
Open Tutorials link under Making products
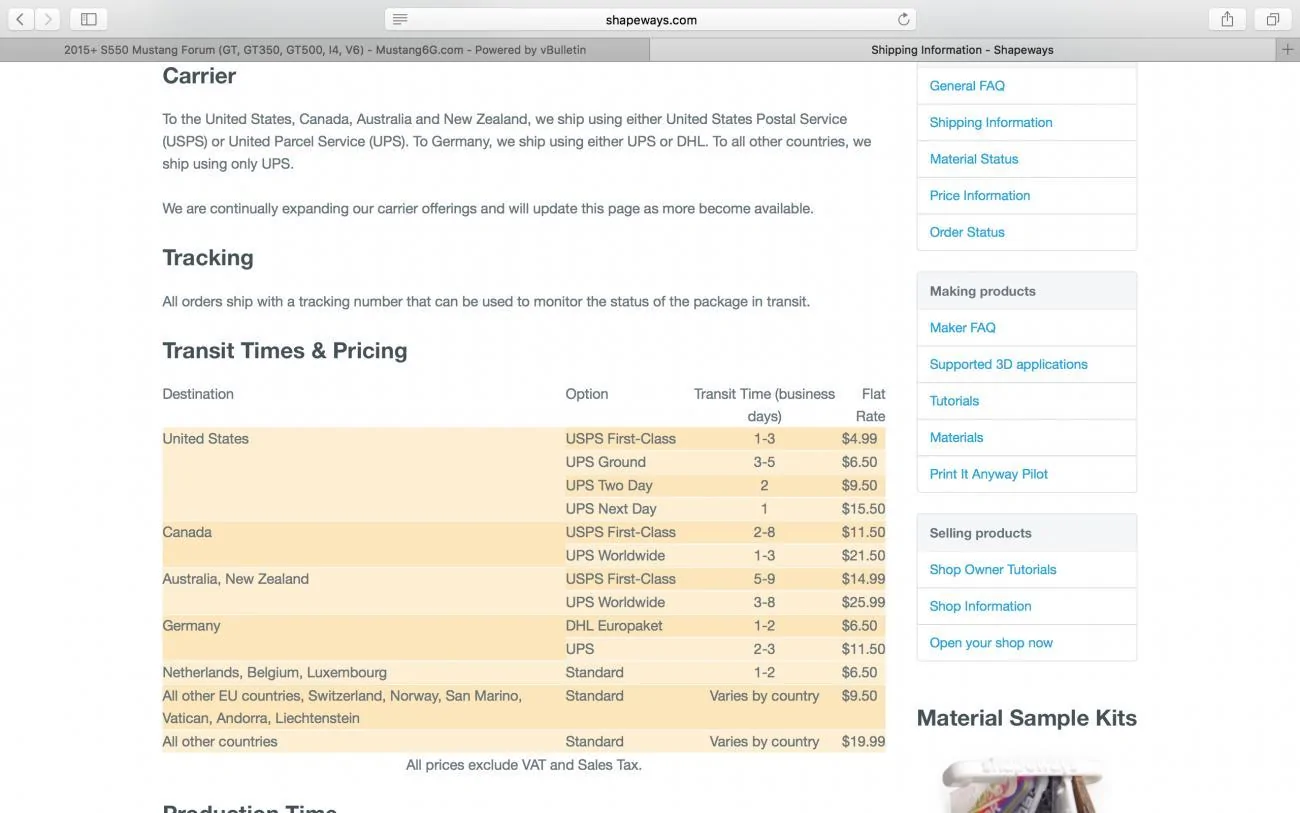click(x=954, y=401)
